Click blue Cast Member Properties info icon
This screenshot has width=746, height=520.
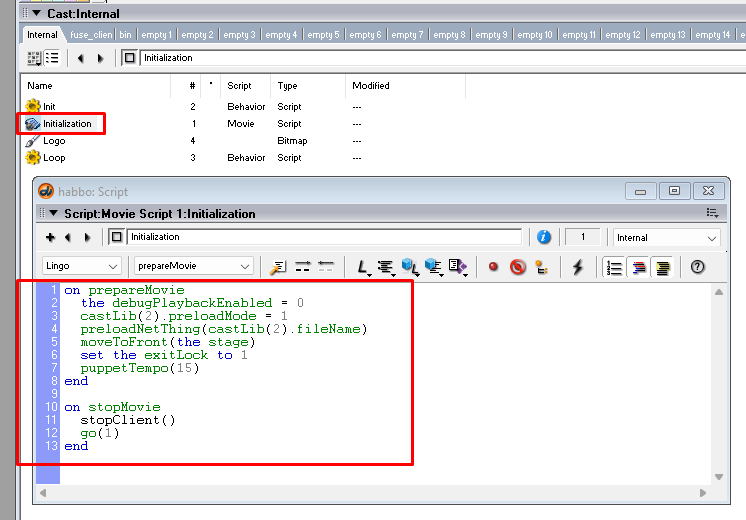pos(544,237)
